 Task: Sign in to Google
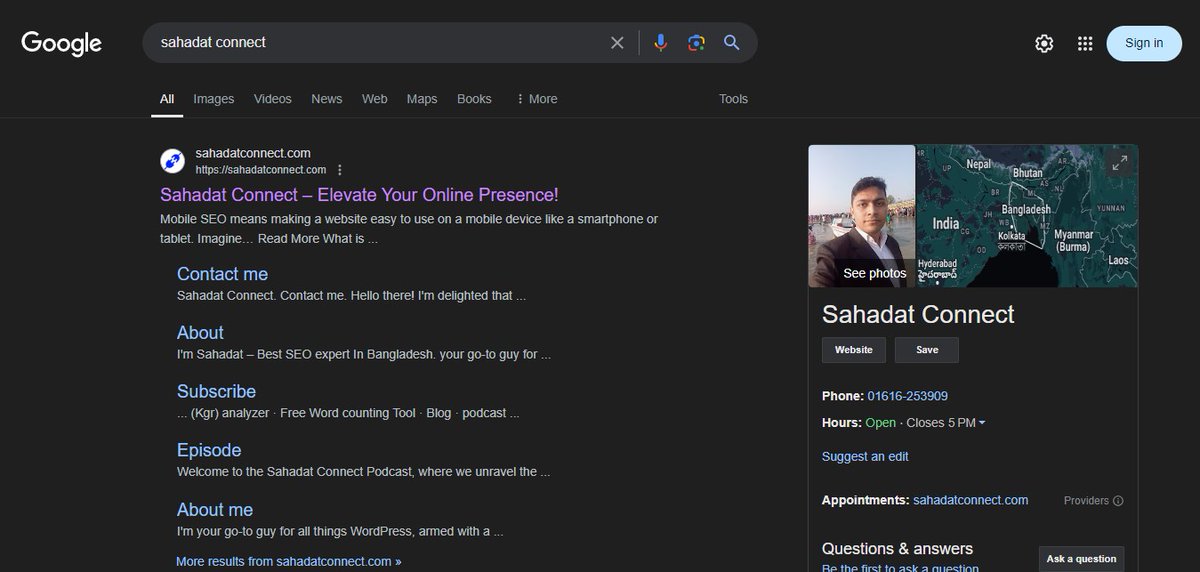coord(1144,43)
